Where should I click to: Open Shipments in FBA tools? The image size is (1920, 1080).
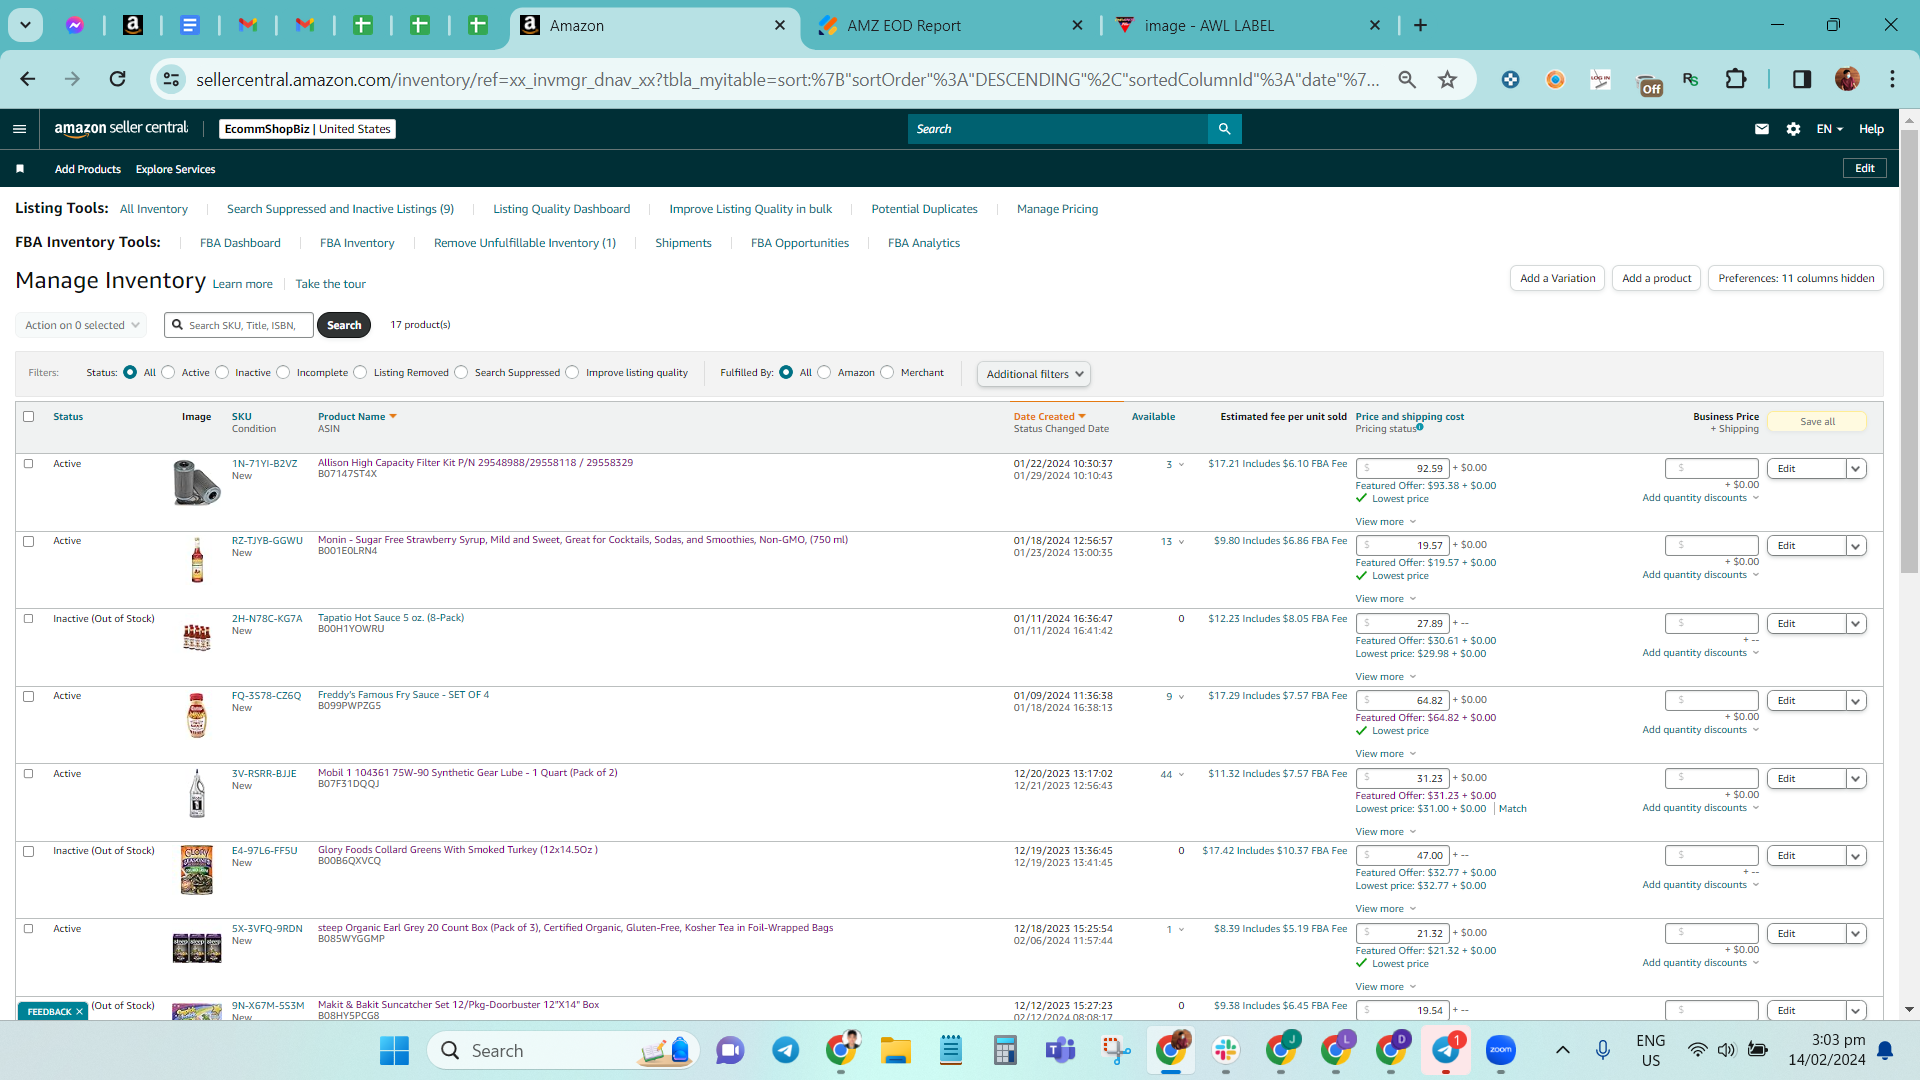(683, 243)
